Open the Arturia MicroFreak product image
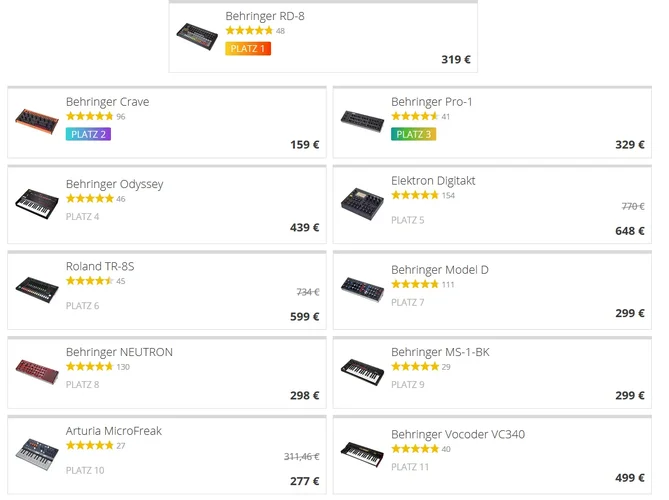The height and width of the screenshot is (500, 669). tap(37, 453)
